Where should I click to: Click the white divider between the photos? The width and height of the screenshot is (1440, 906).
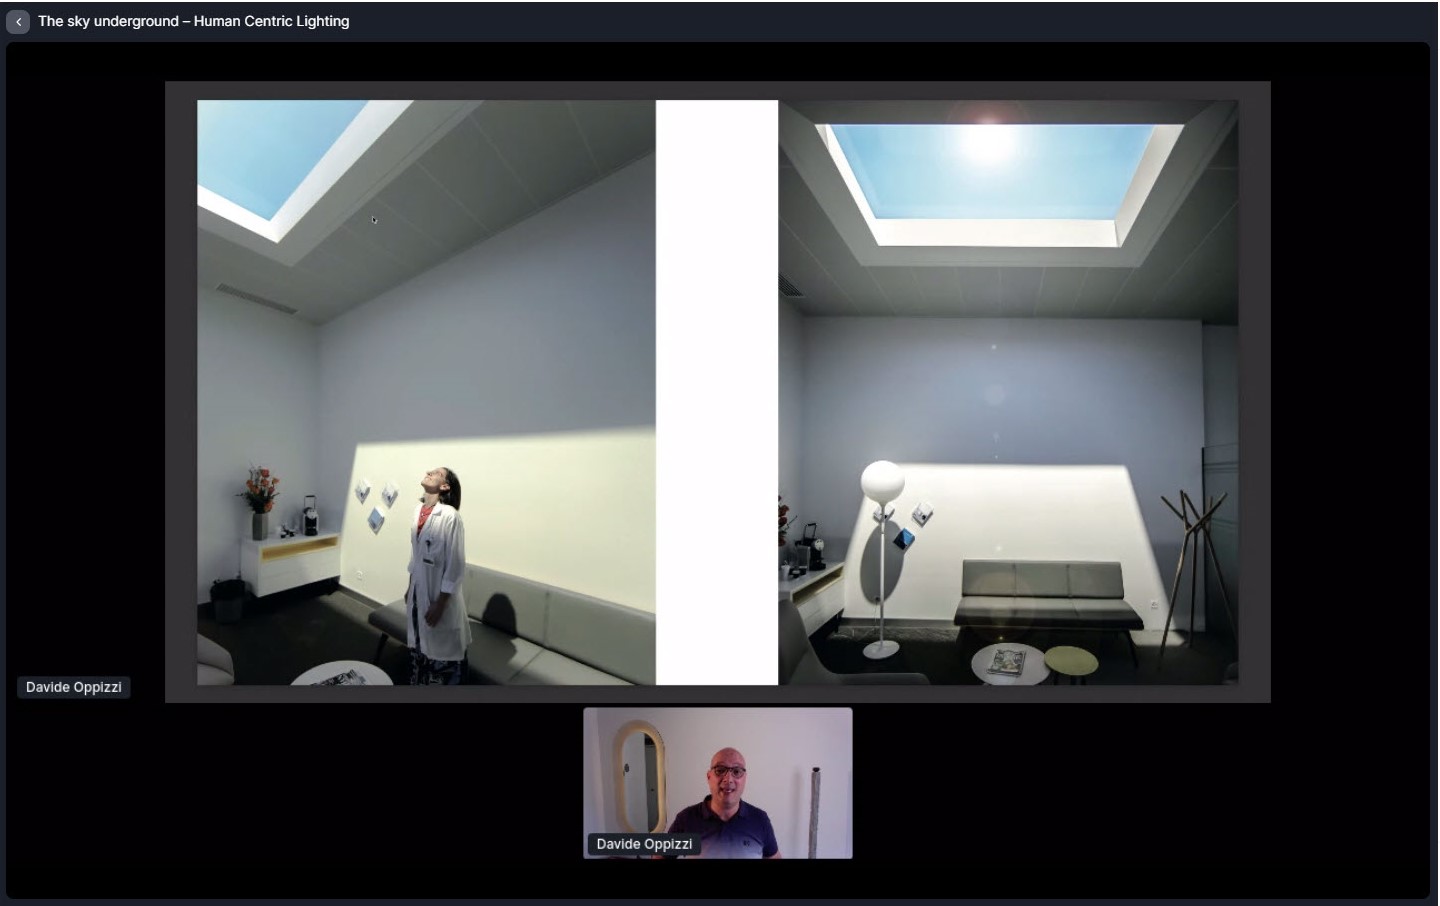[716, 392]
